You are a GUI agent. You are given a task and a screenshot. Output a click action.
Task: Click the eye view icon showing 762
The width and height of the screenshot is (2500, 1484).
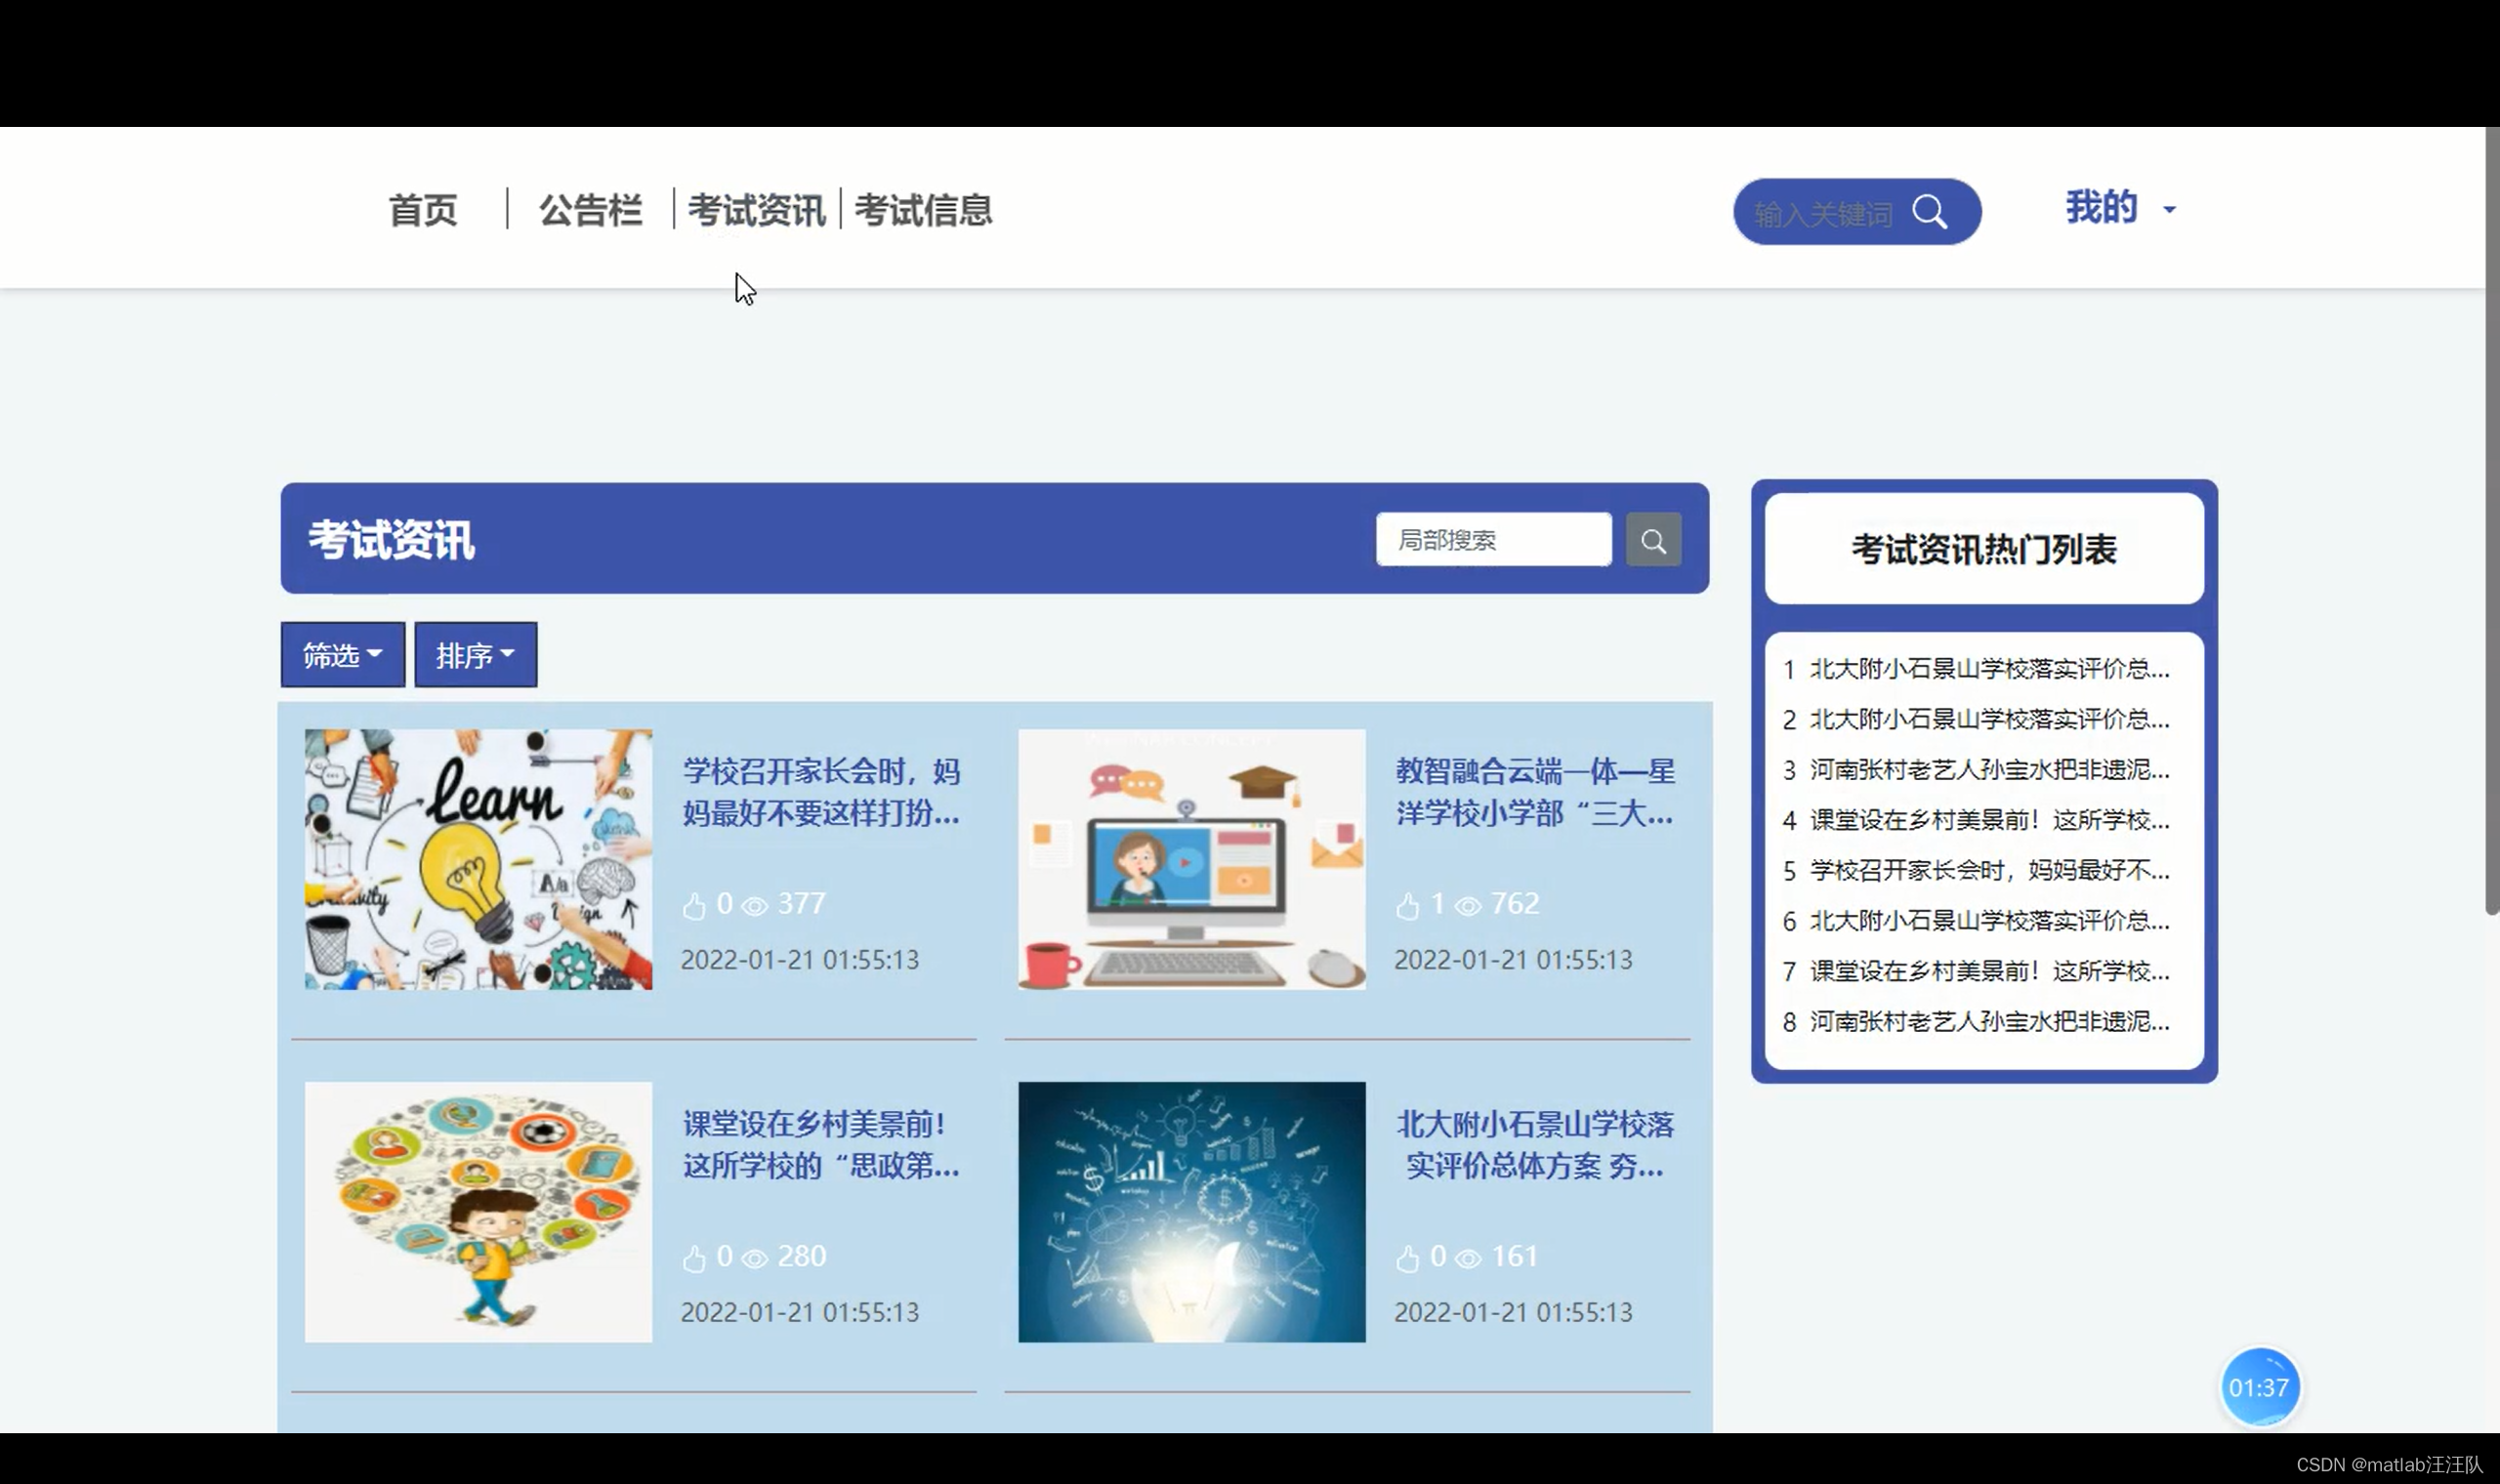click(1466, 904)
